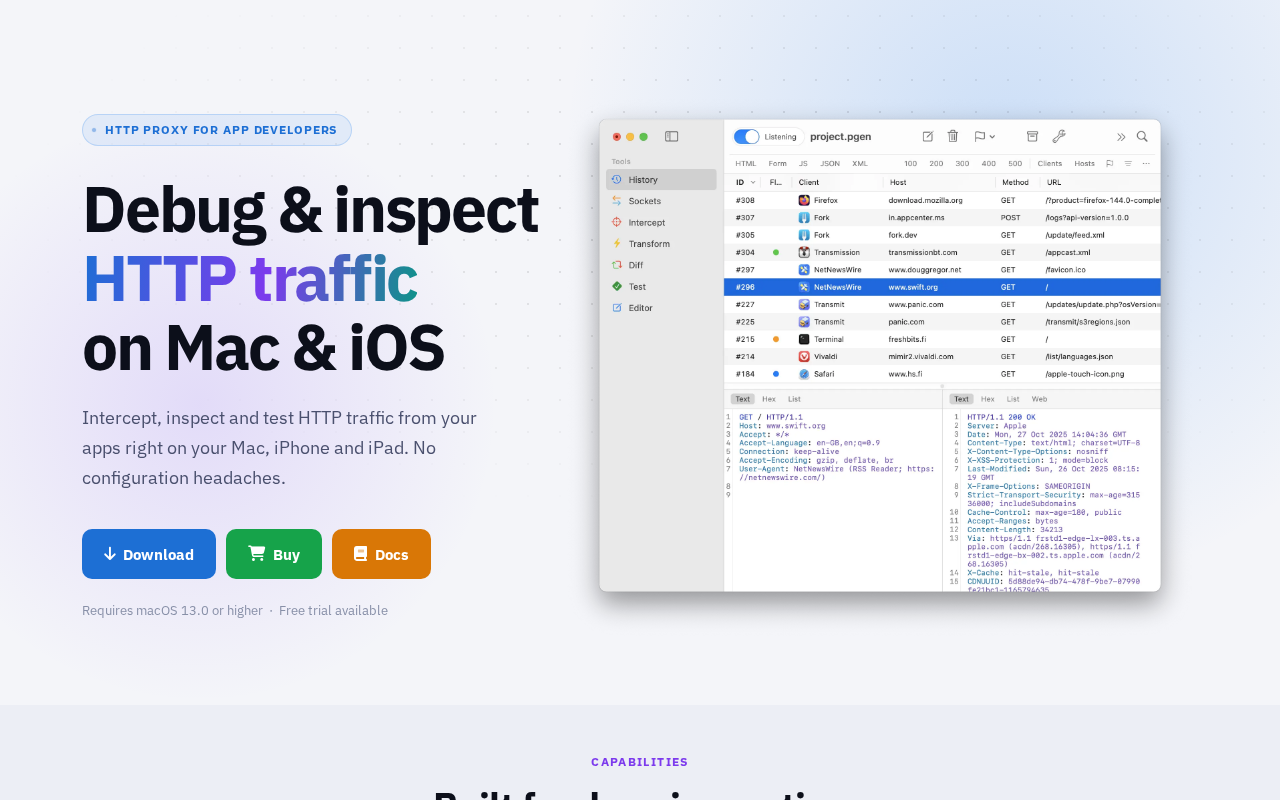The height and width of the screenshot is (800, 1280).
Task: Click the sidebar toggle icon
Action: click(x=671, y=137)
